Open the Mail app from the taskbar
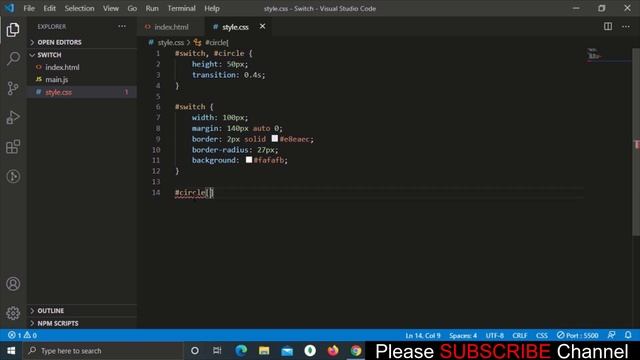The width and height of the screenshot is (640, 360). tap(287, 351)
